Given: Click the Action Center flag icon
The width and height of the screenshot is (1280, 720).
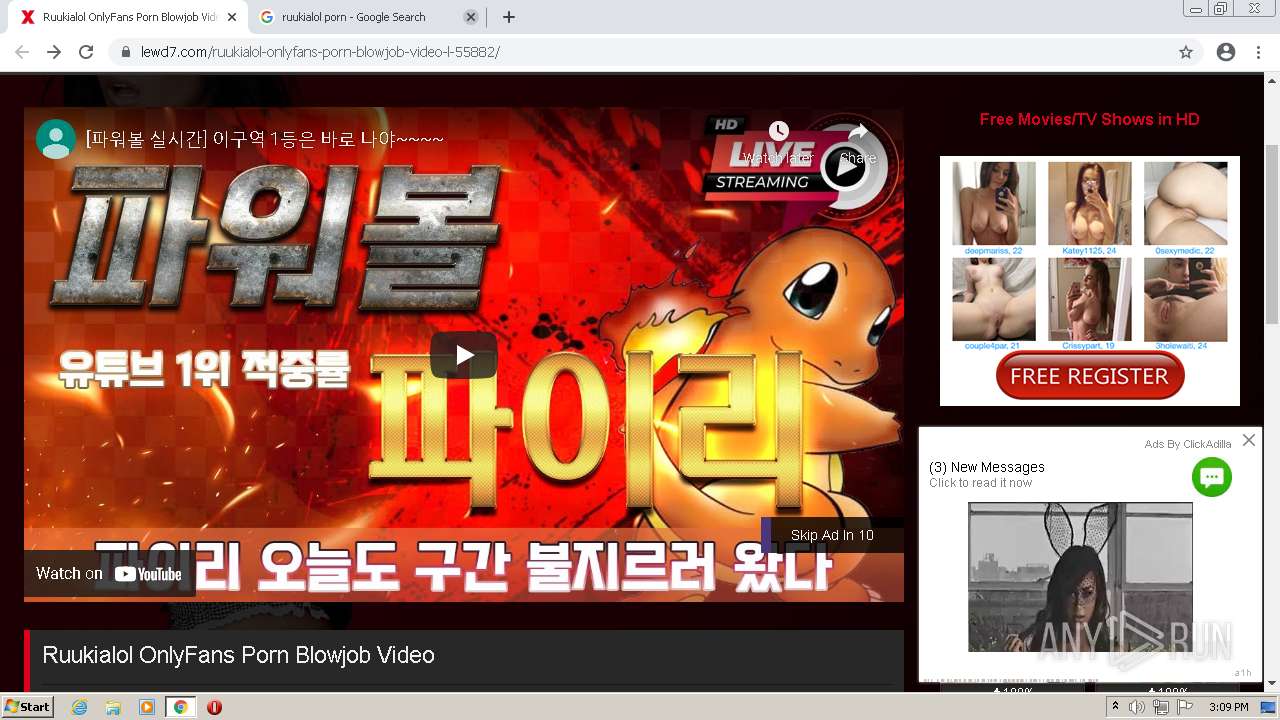Looking at the screenshot, I should [x=1185, y=707].
